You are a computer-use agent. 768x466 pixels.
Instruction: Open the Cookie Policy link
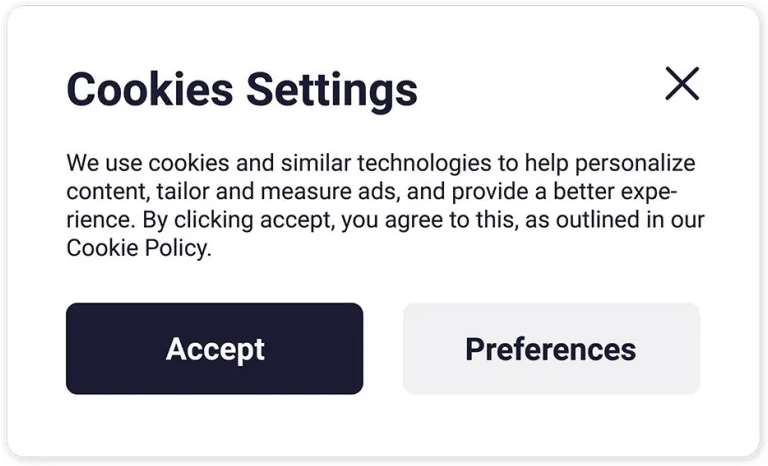pos(138,249)
